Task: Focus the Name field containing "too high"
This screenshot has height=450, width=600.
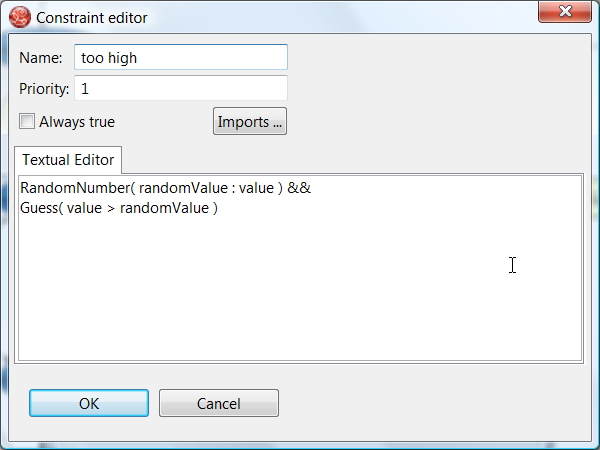Action: click(x=180, y=58)
